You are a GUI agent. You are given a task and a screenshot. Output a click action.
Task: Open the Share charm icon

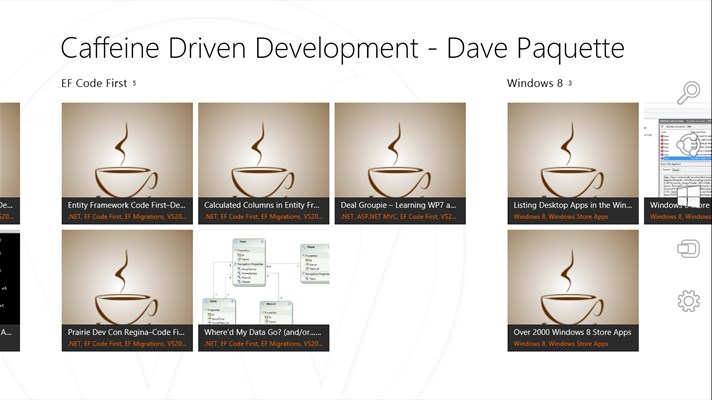(688, 144)
